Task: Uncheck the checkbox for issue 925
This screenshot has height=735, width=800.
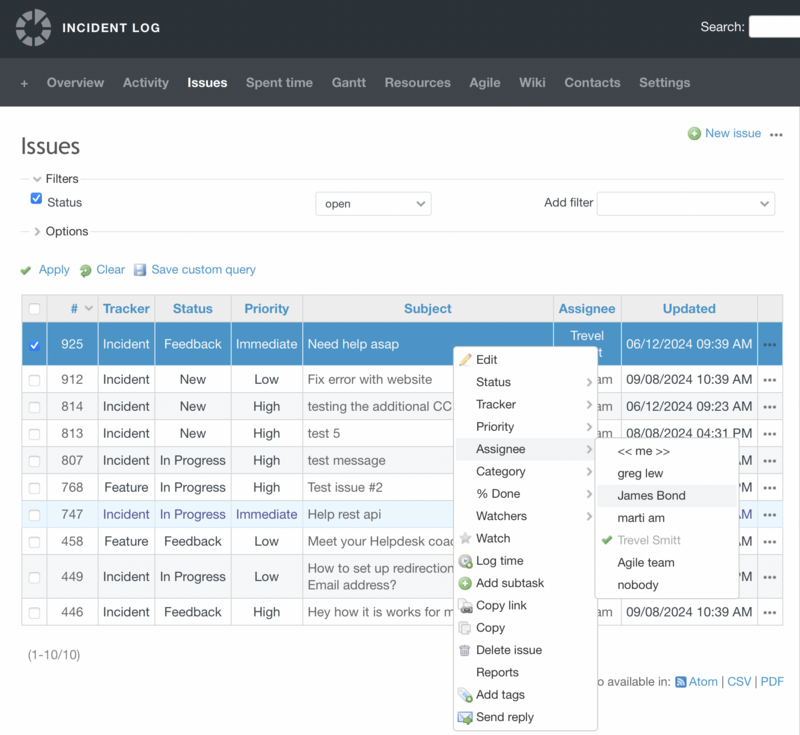Action: 35,345
